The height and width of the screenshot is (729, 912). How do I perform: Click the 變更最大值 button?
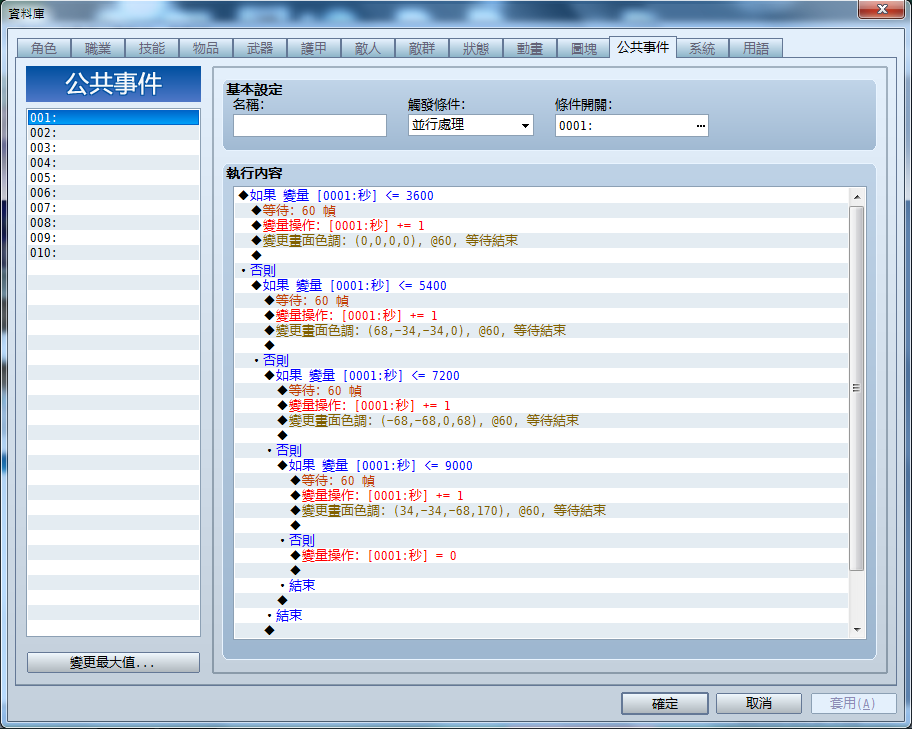(113, 662)
